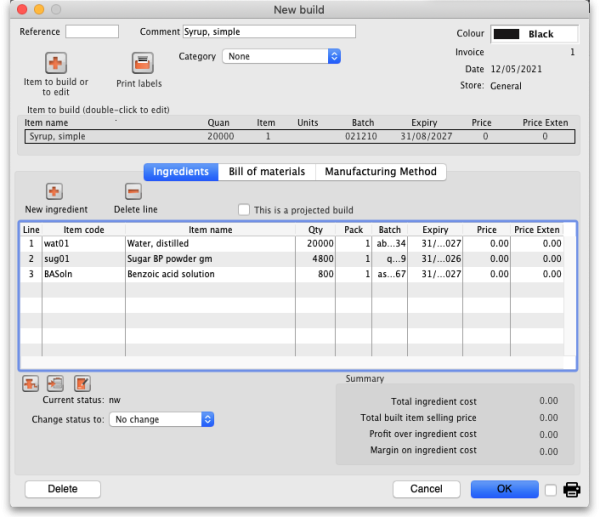600x517 pixels.
Task: Open the Manufacturing Method tab
Action: [x=380, y=172]
